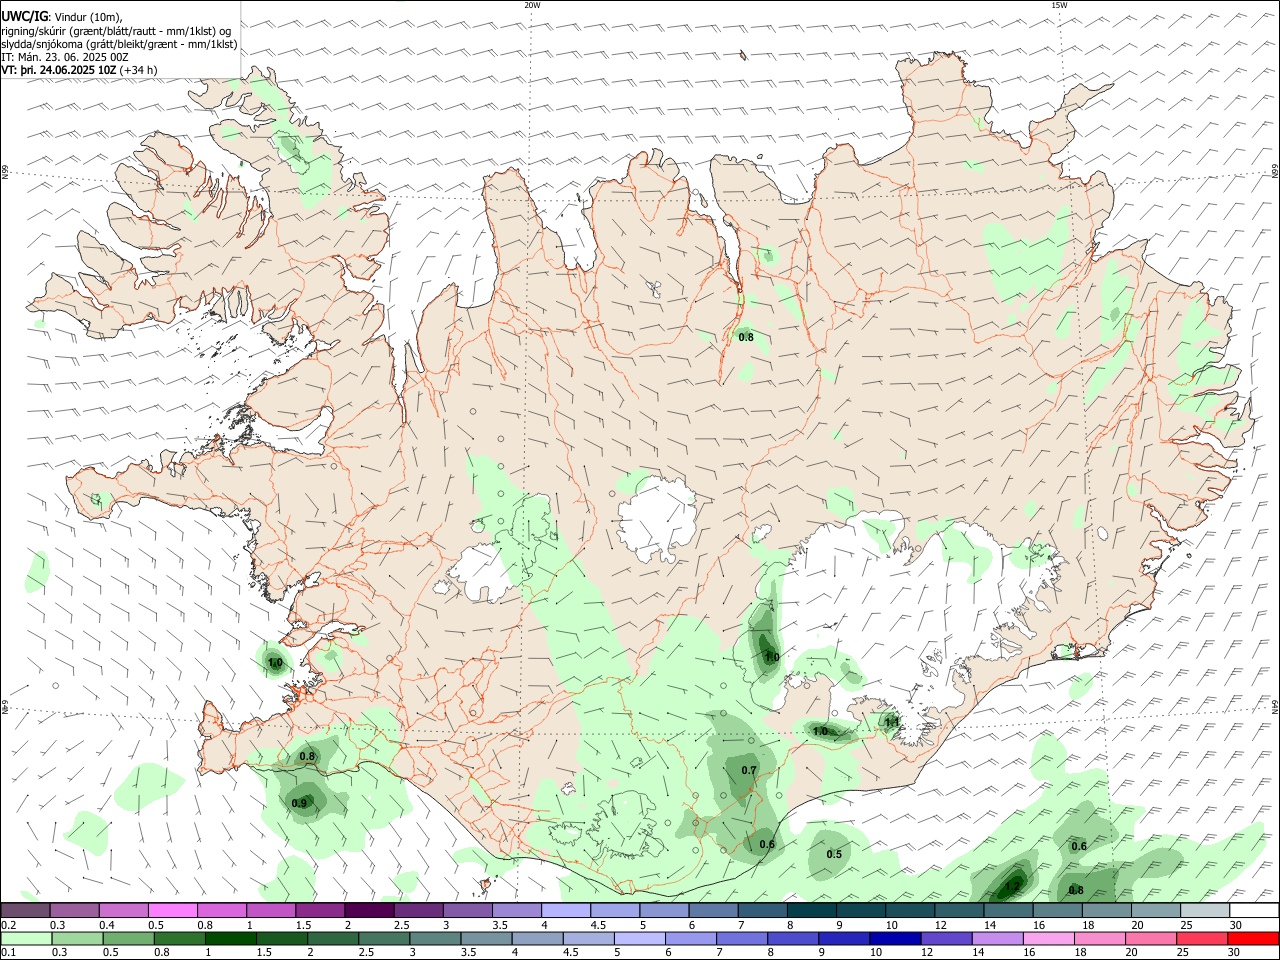The image size is (1280, 960).
Task: Click the 0.7 precipitation value in the south
Action: [749, 770]
